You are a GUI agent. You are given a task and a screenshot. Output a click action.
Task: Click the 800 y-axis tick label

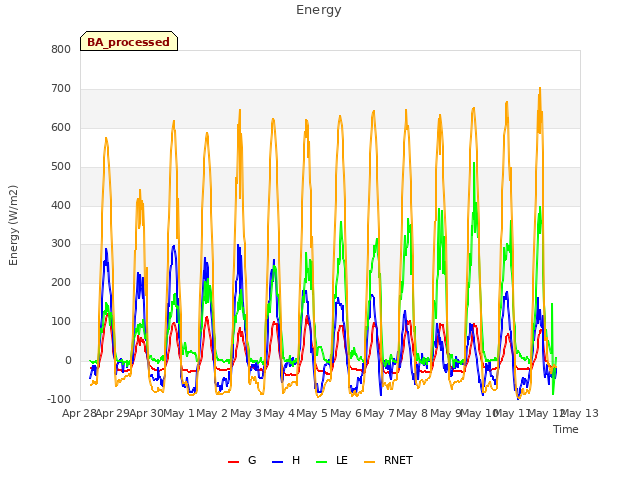tap(61, 50)
